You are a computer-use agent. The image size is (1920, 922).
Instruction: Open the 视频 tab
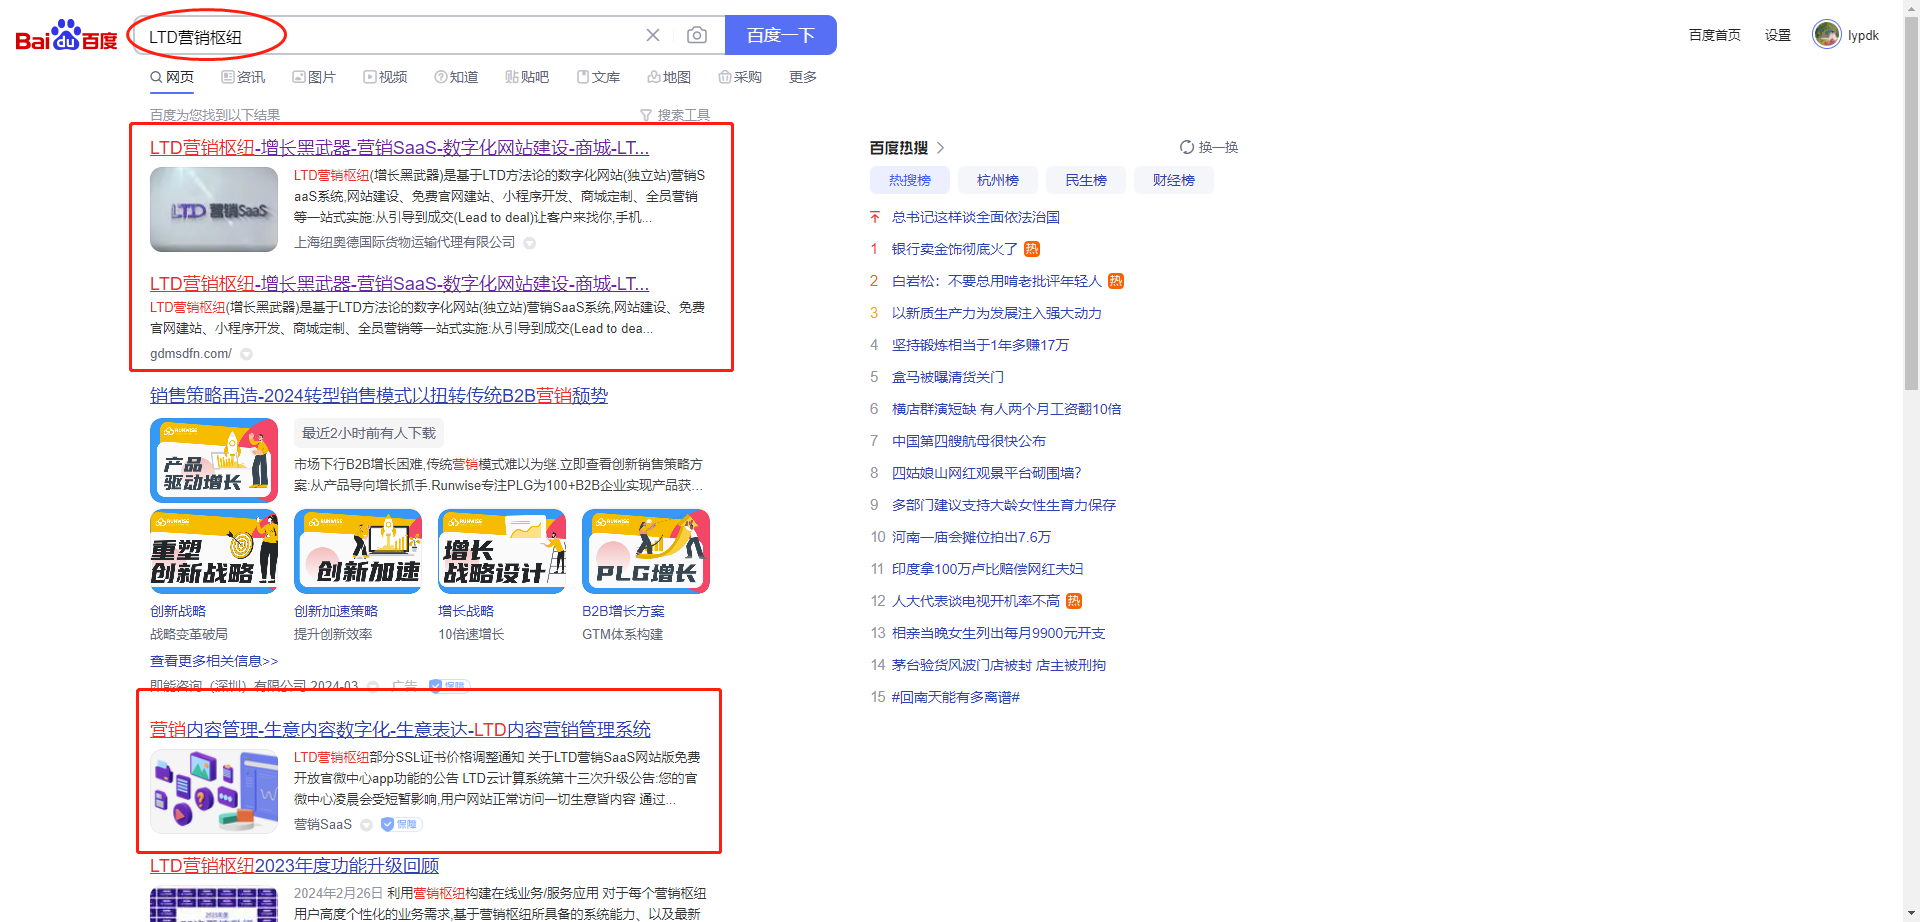tap(385, 77)
